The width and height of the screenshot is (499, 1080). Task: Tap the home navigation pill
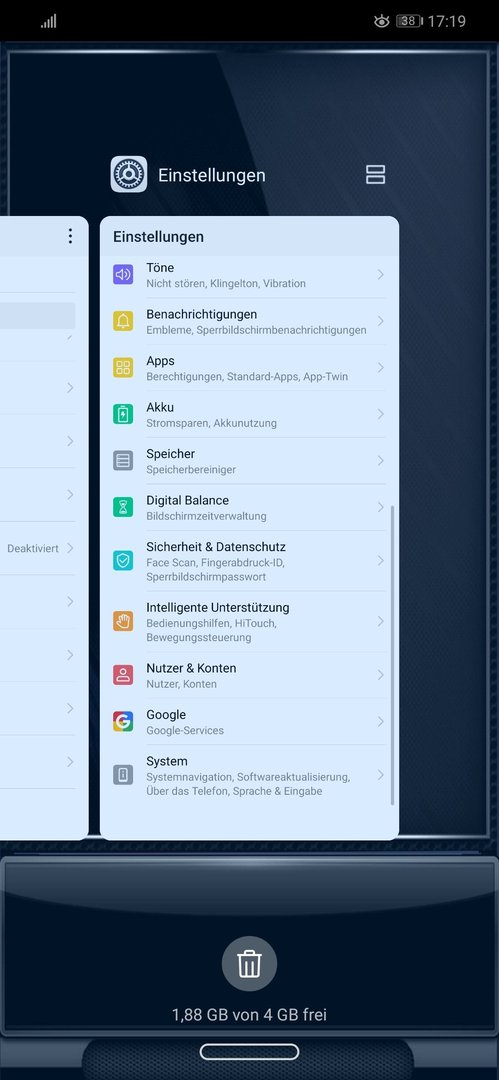click(x=249, y=1052)
